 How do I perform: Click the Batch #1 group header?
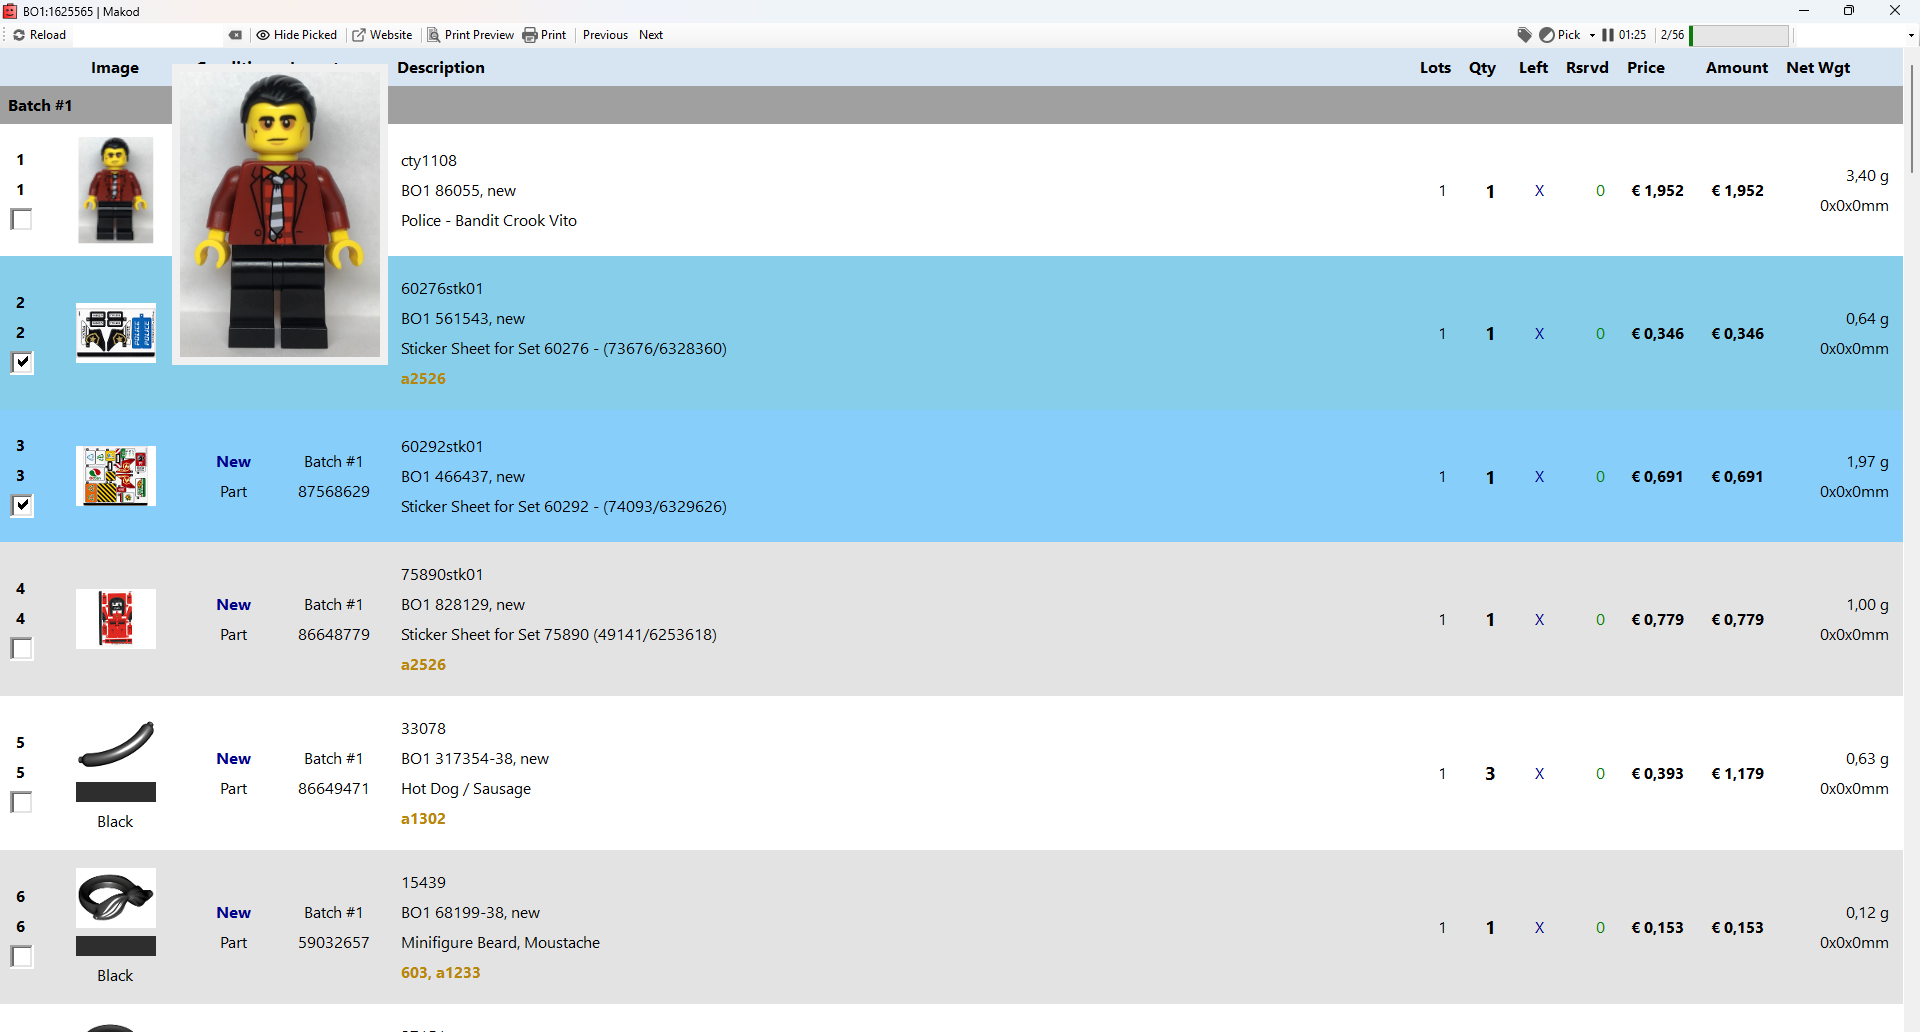coord(951,105)
